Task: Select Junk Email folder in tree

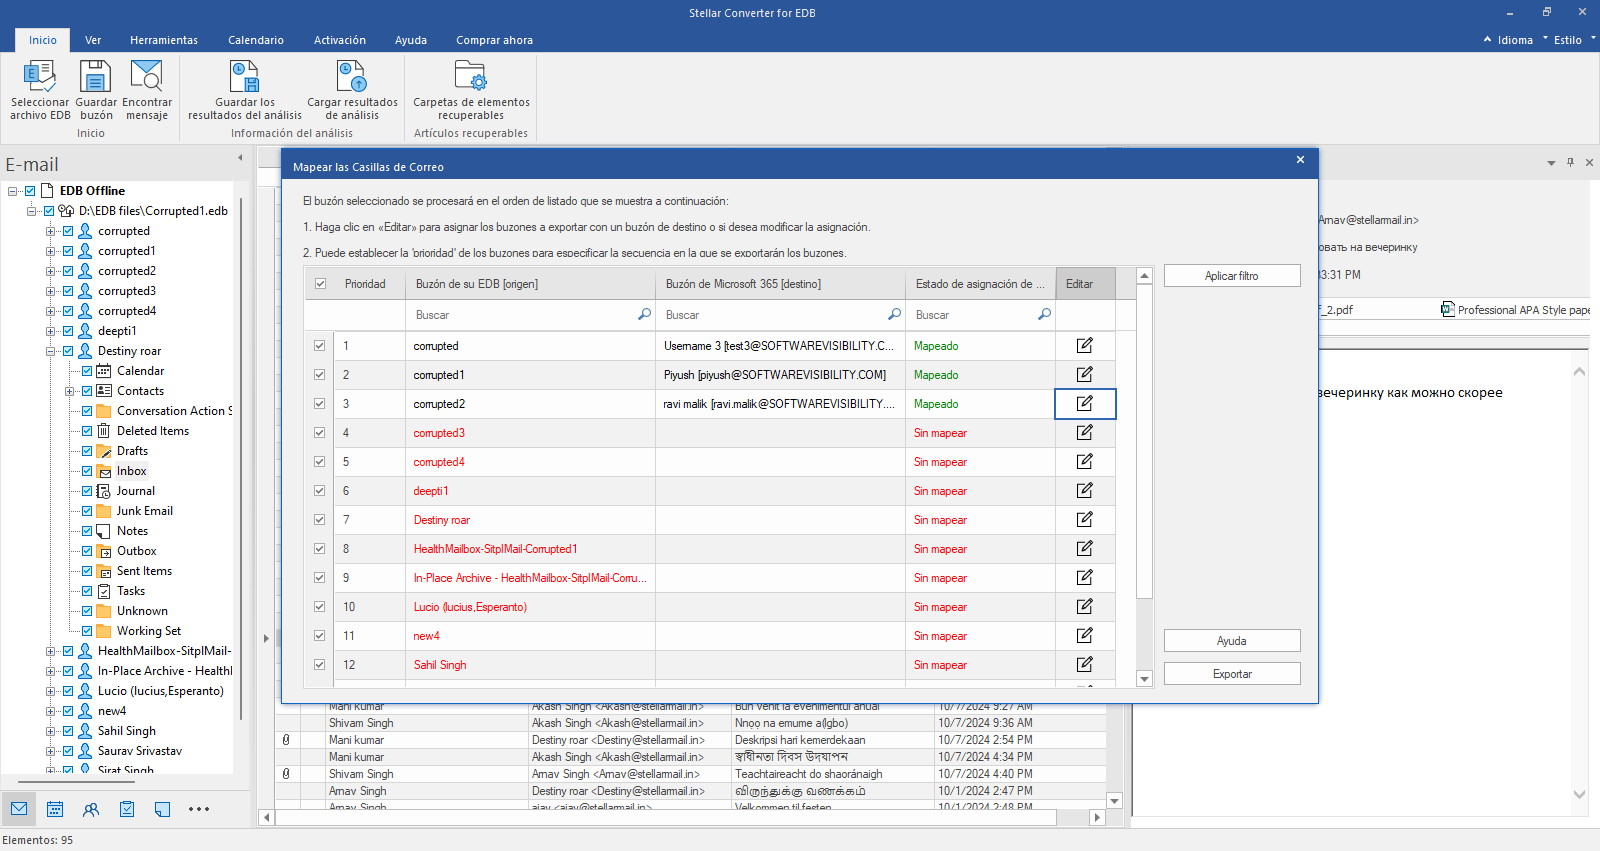Action: click(145, 511)
